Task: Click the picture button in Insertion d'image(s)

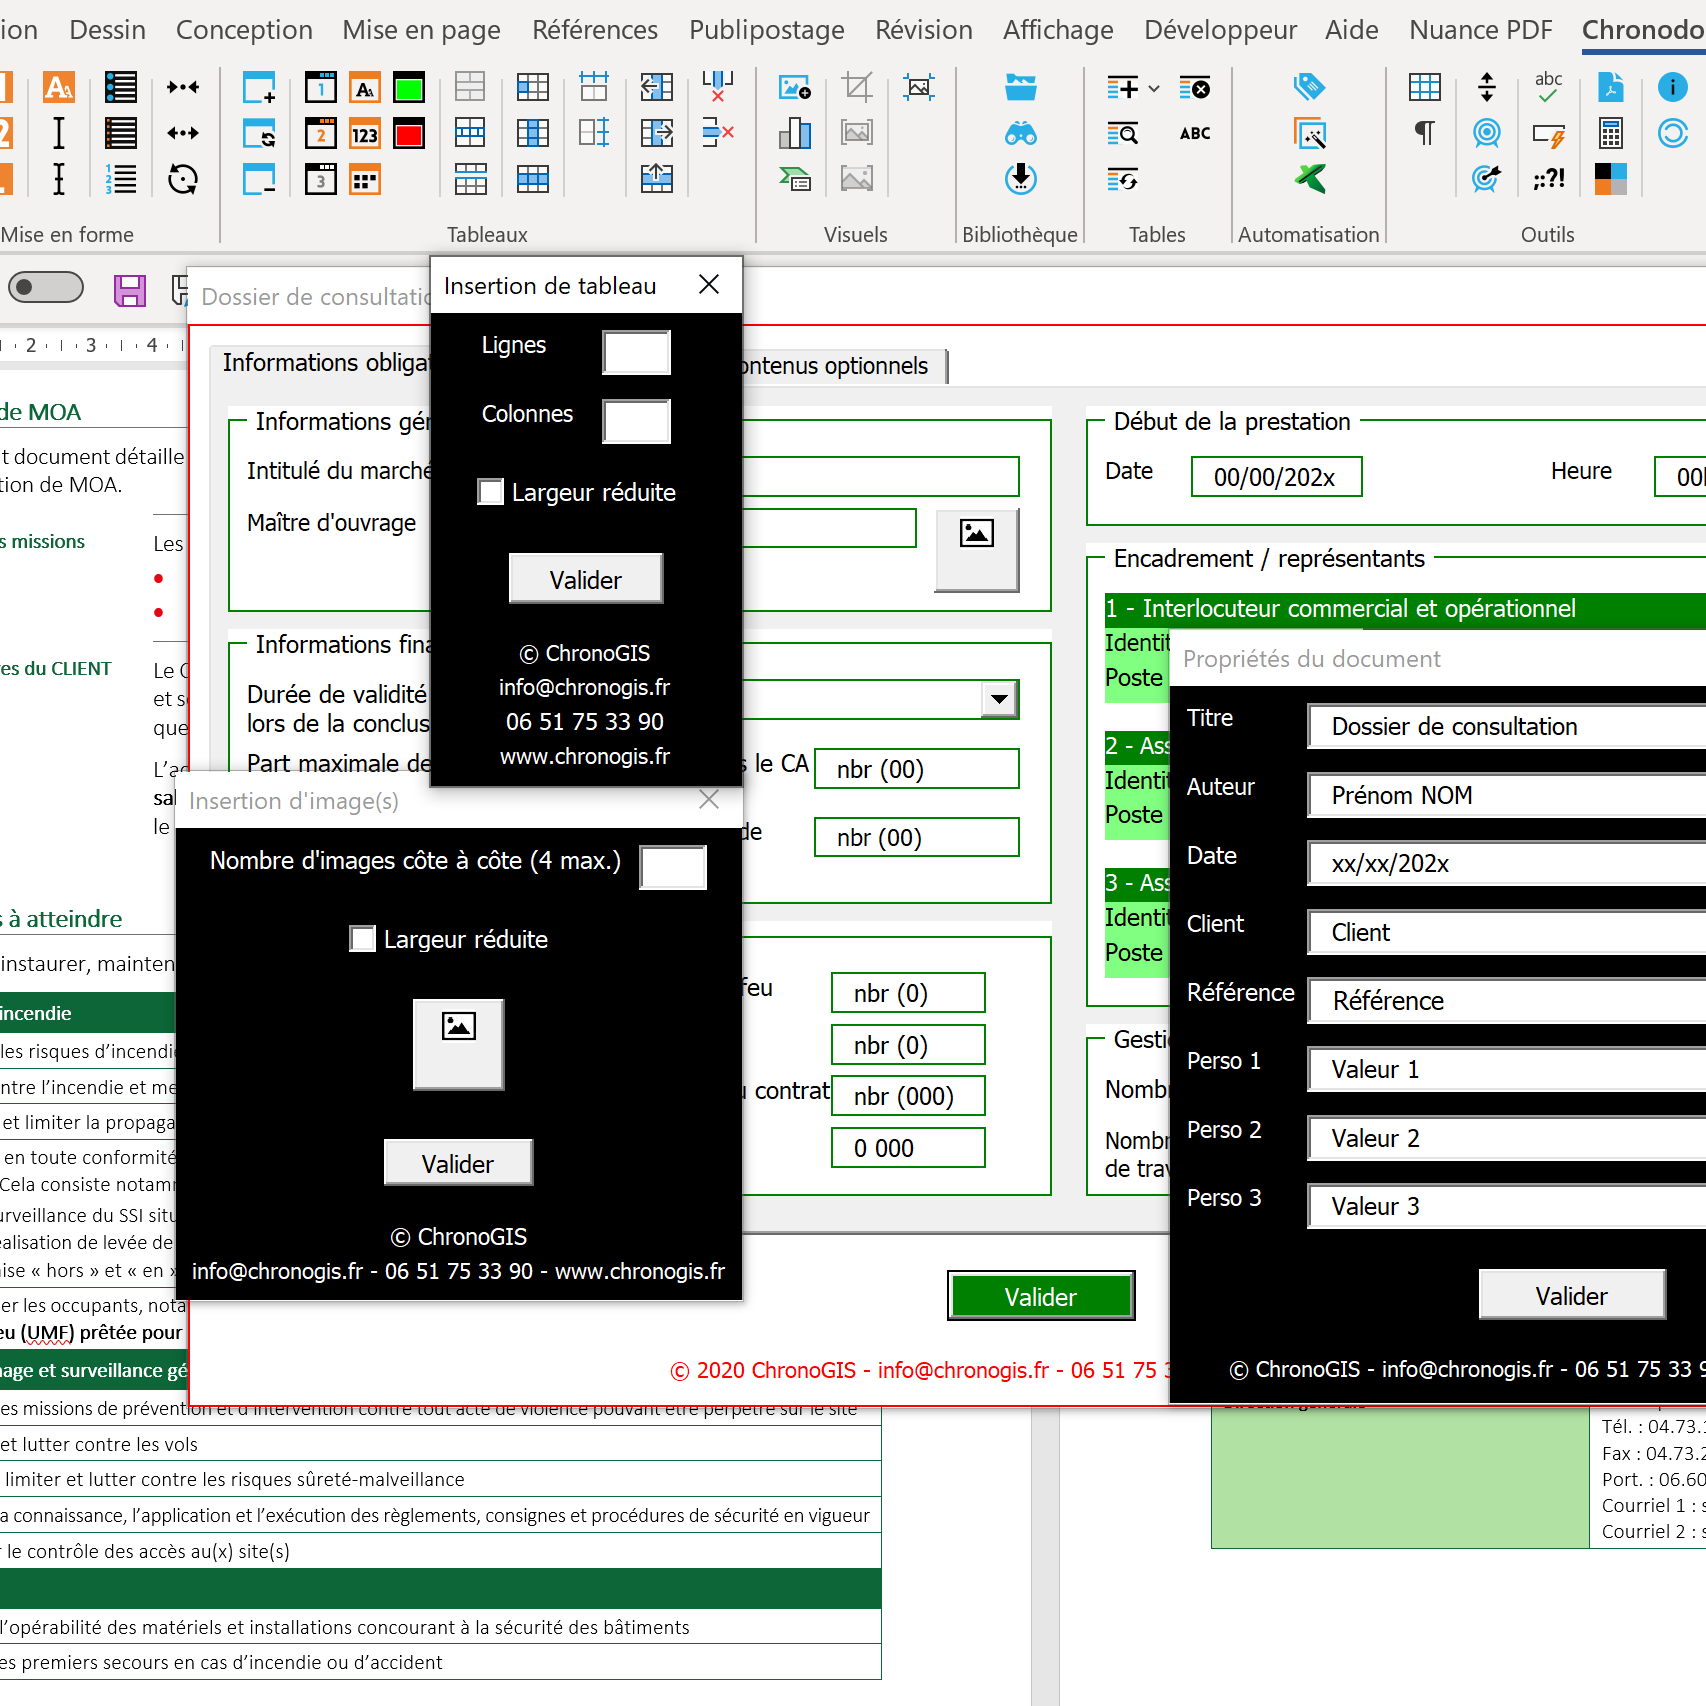Action: click(x=459, y=1044)
